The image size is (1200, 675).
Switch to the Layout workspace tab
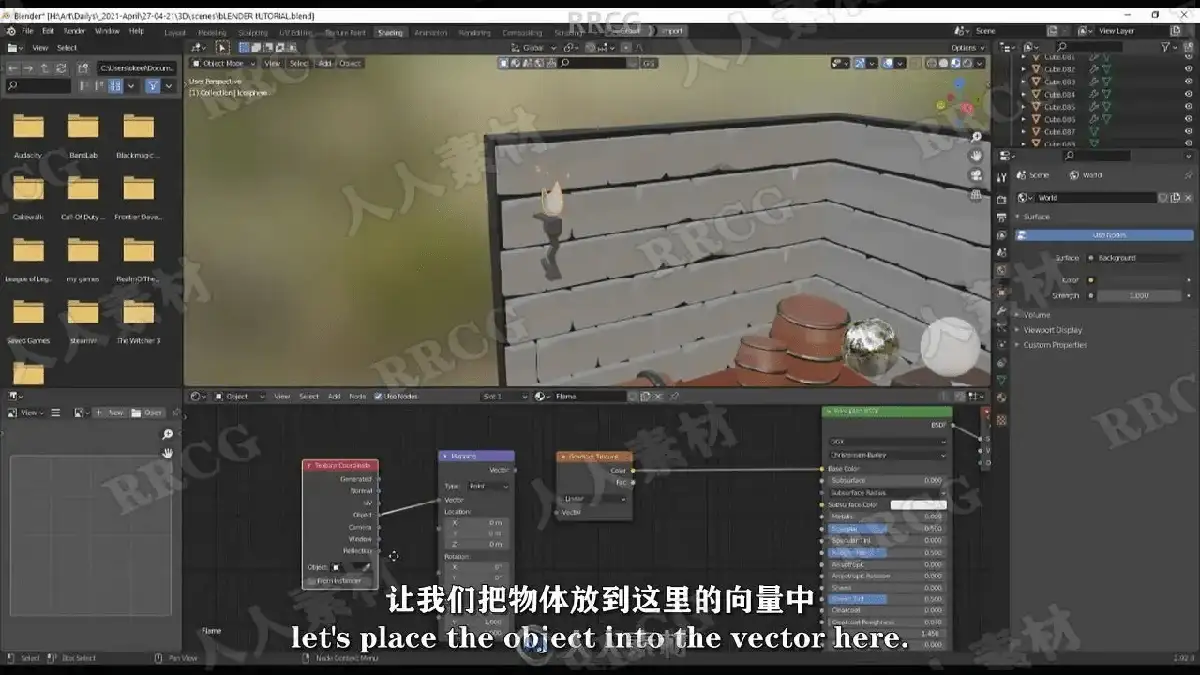tap(175, 31)
